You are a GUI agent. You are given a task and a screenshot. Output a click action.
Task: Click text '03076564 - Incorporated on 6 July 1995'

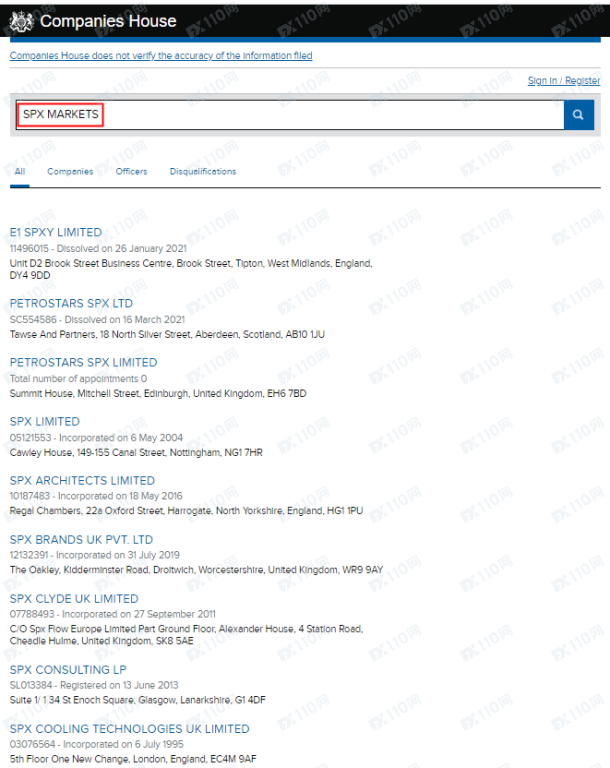[97, 744]
